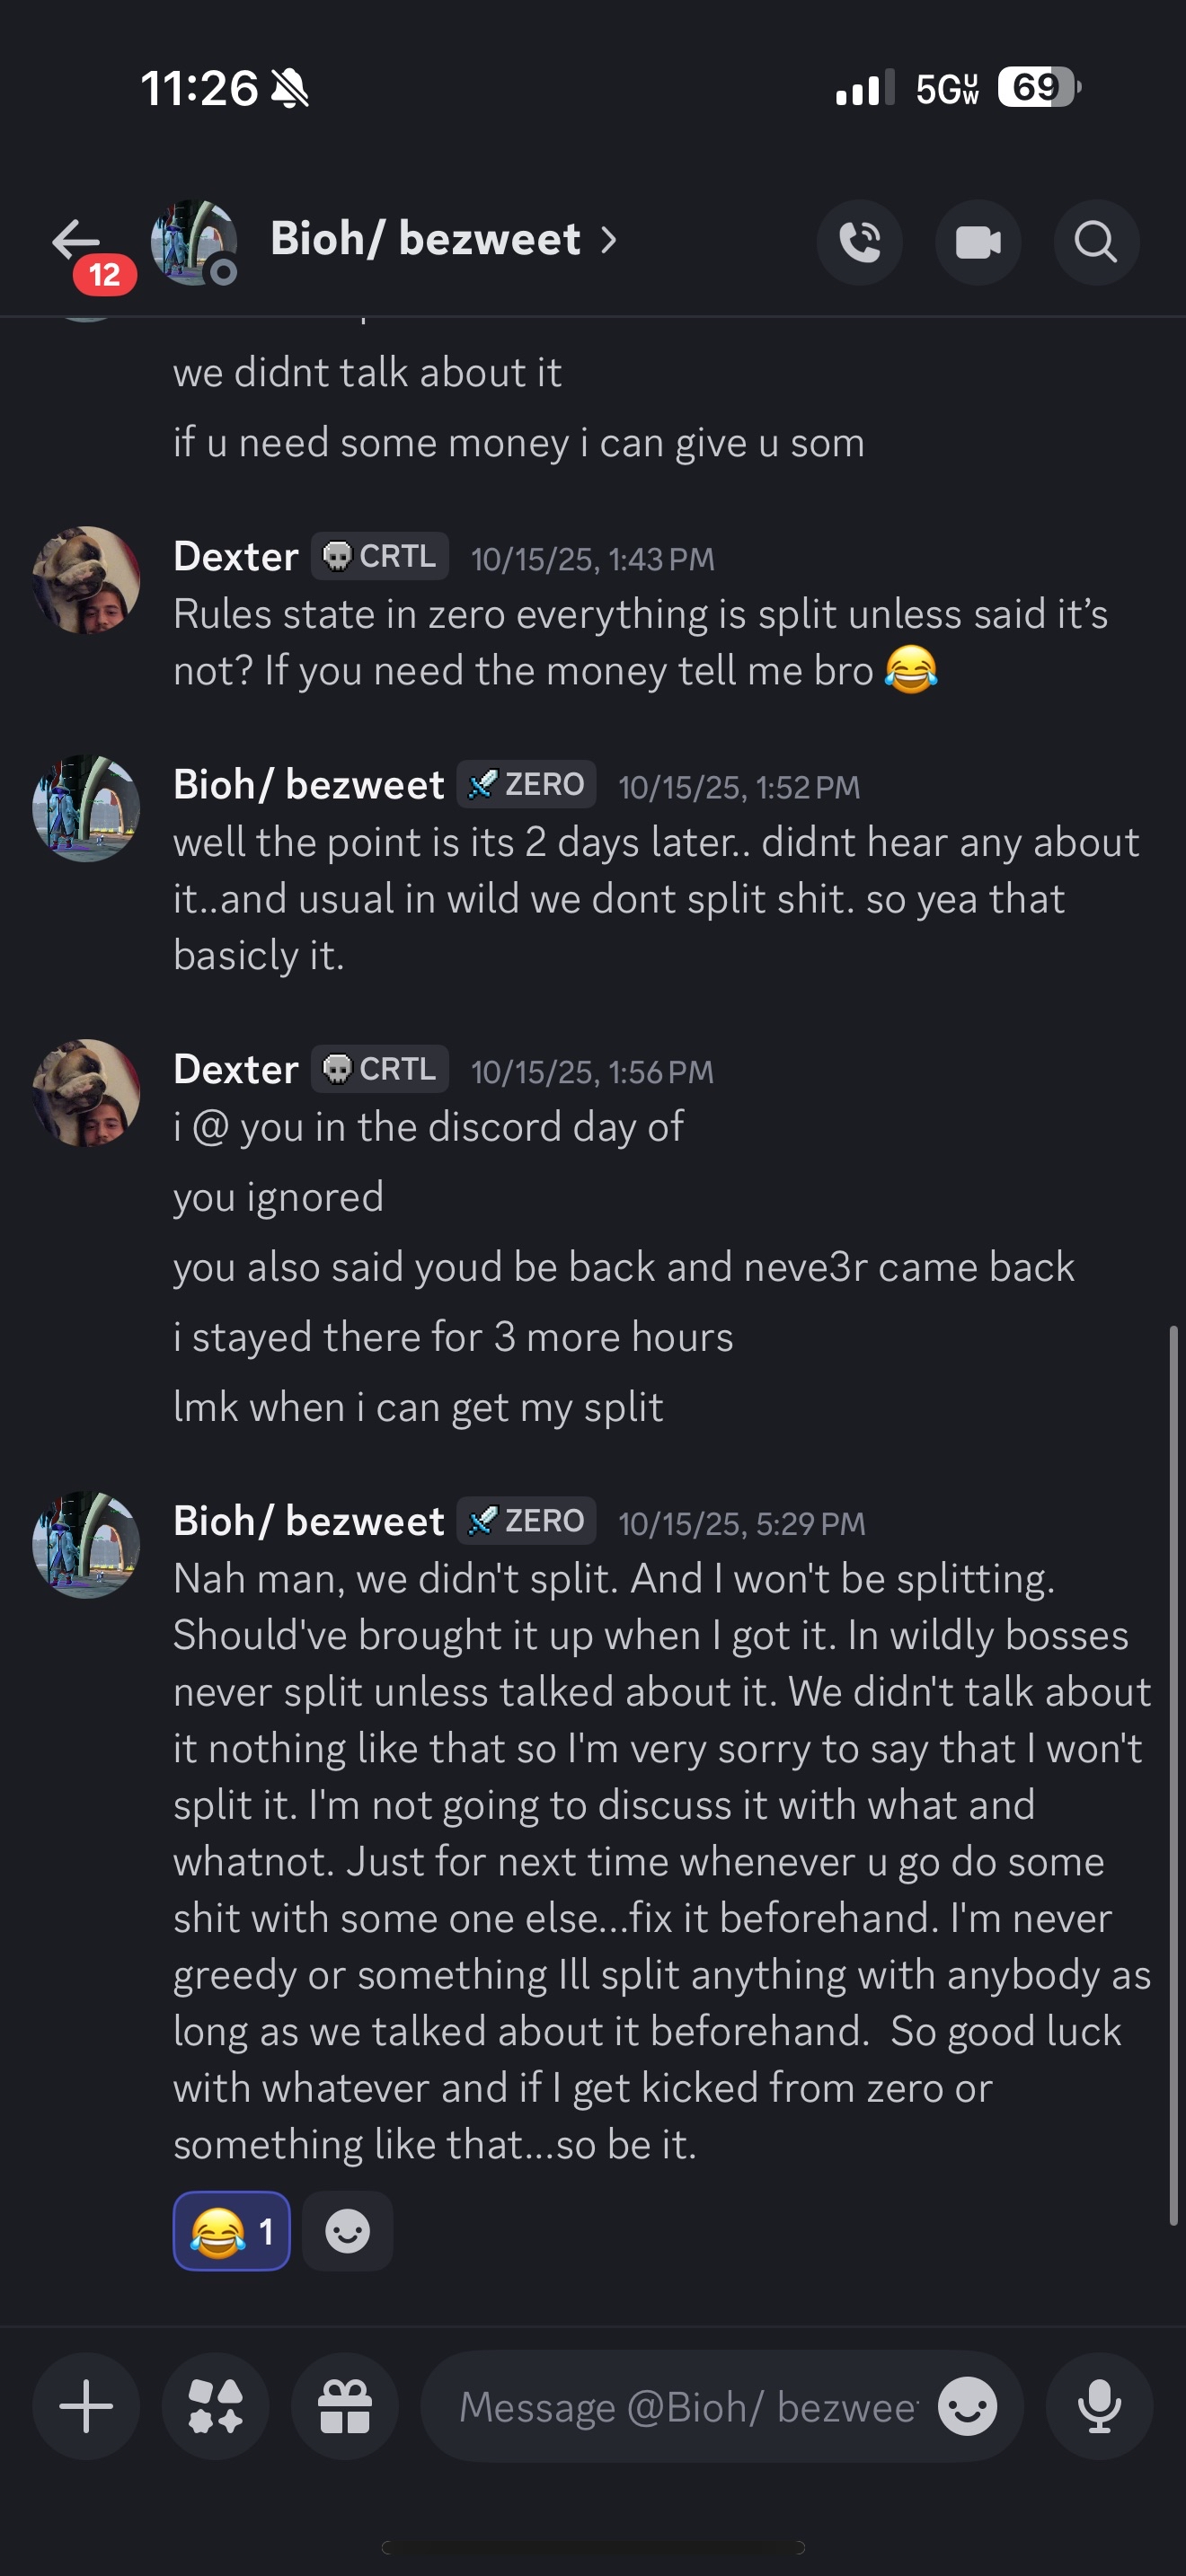Tap the back arrow with unread badge
Image resolution: width=1186 pixels, height=2576 pixels.
tap(76, 240)
